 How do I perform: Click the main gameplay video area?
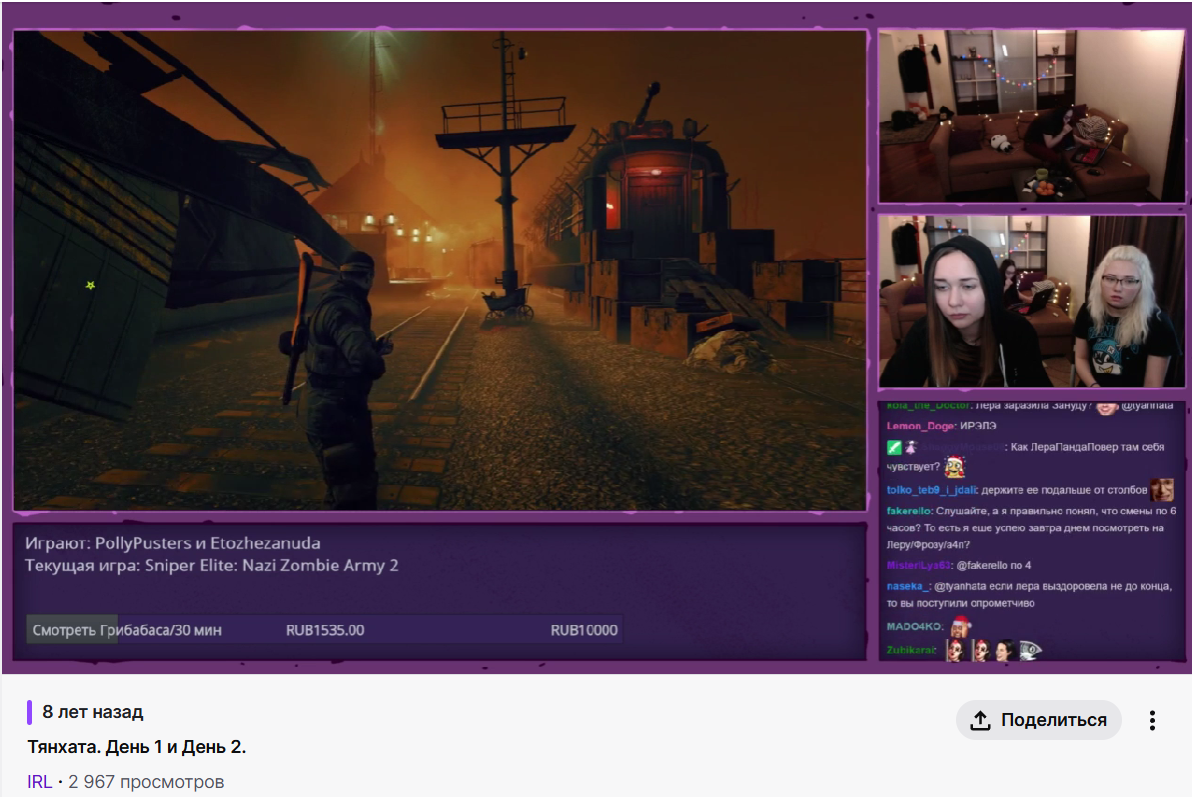pos(440,270)
